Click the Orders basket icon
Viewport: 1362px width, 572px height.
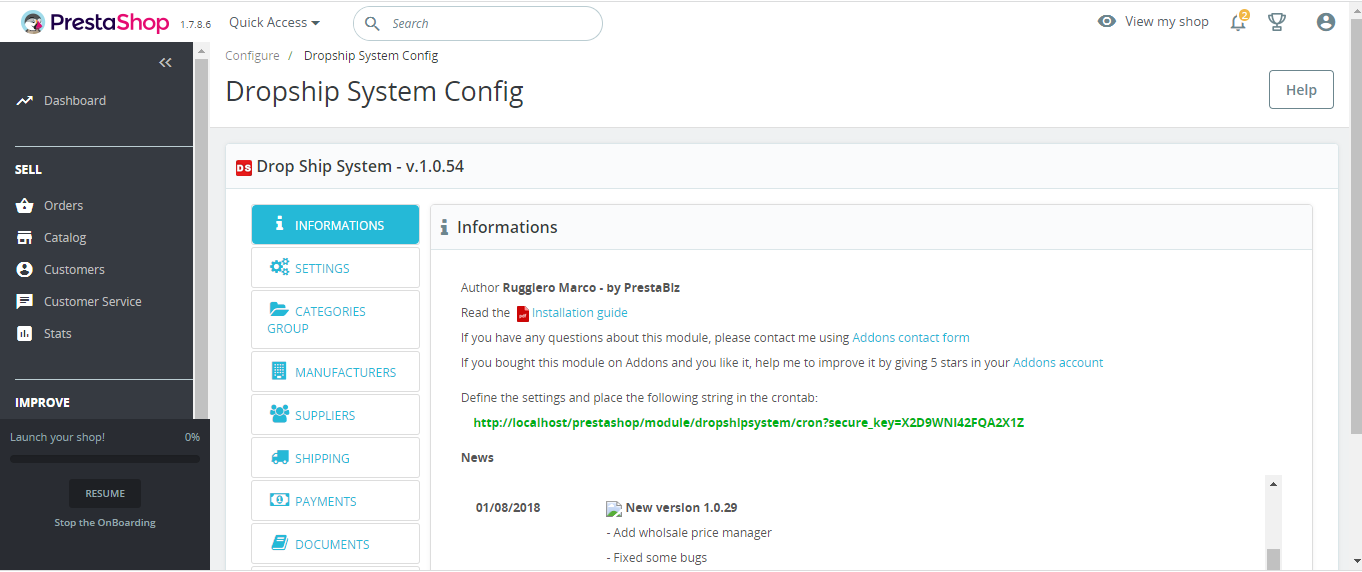coord(25,206)
